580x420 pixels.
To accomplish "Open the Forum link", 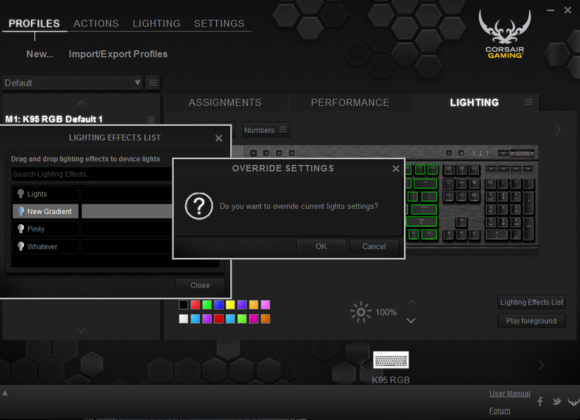I will click(x=499, y=410).
